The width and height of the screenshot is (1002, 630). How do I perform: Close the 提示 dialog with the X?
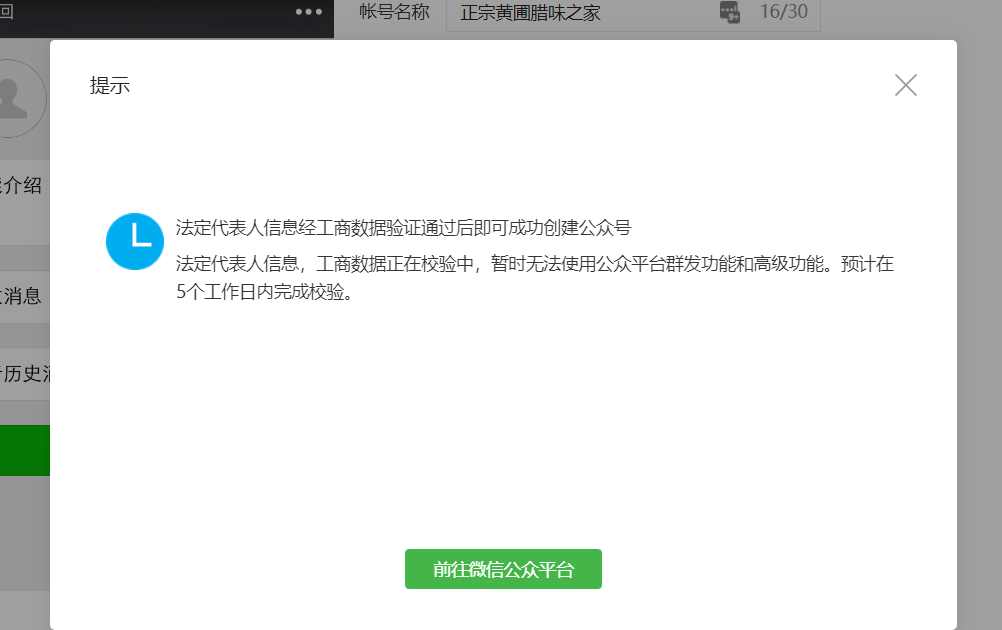905,85
